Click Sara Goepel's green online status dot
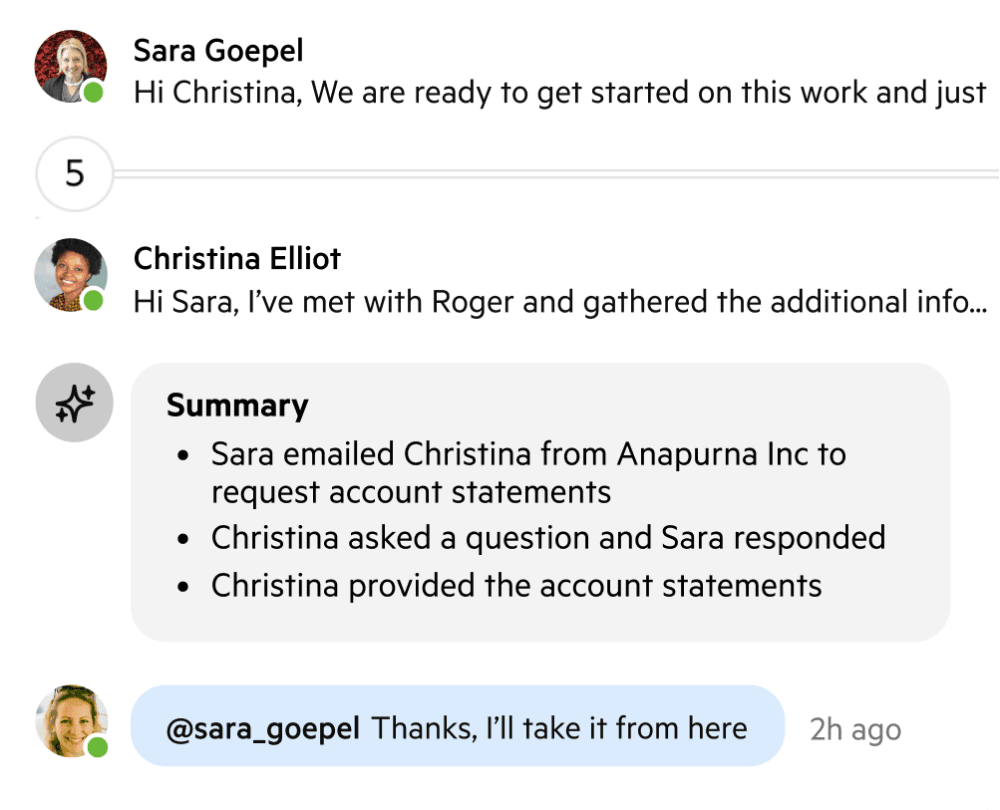Screen dimensions: 1000x810 pos(94,94)
